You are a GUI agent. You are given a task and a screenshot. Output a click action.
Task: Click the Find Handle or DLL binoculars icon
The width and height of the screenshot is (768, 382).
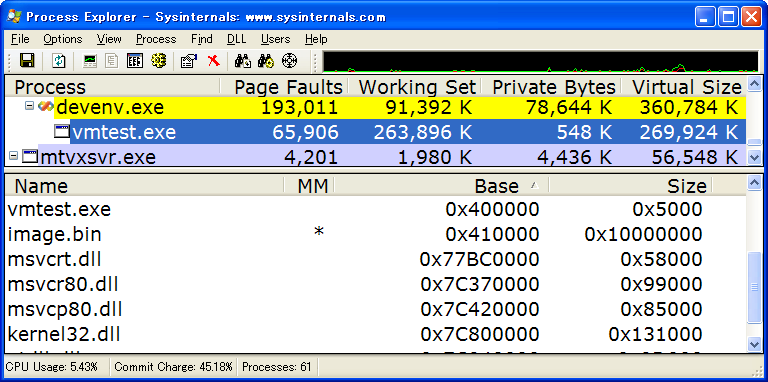242,61
